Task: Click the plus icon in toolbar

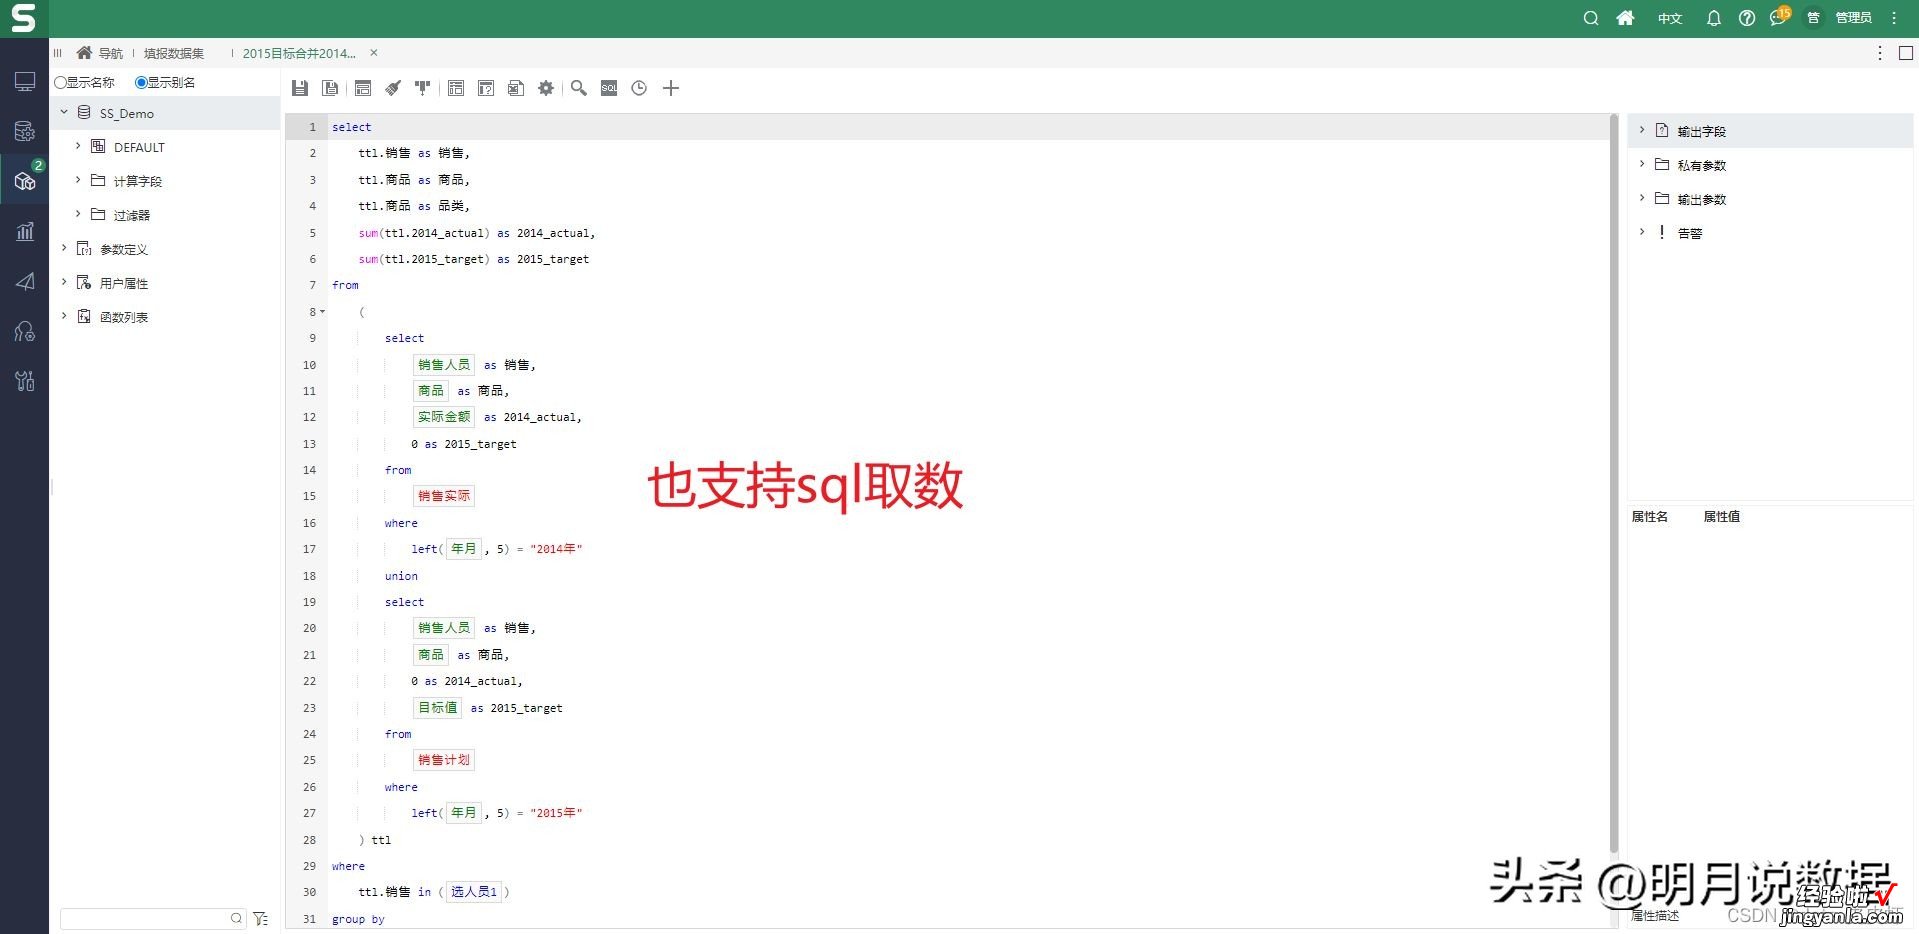Action: (x=671, y=88)
